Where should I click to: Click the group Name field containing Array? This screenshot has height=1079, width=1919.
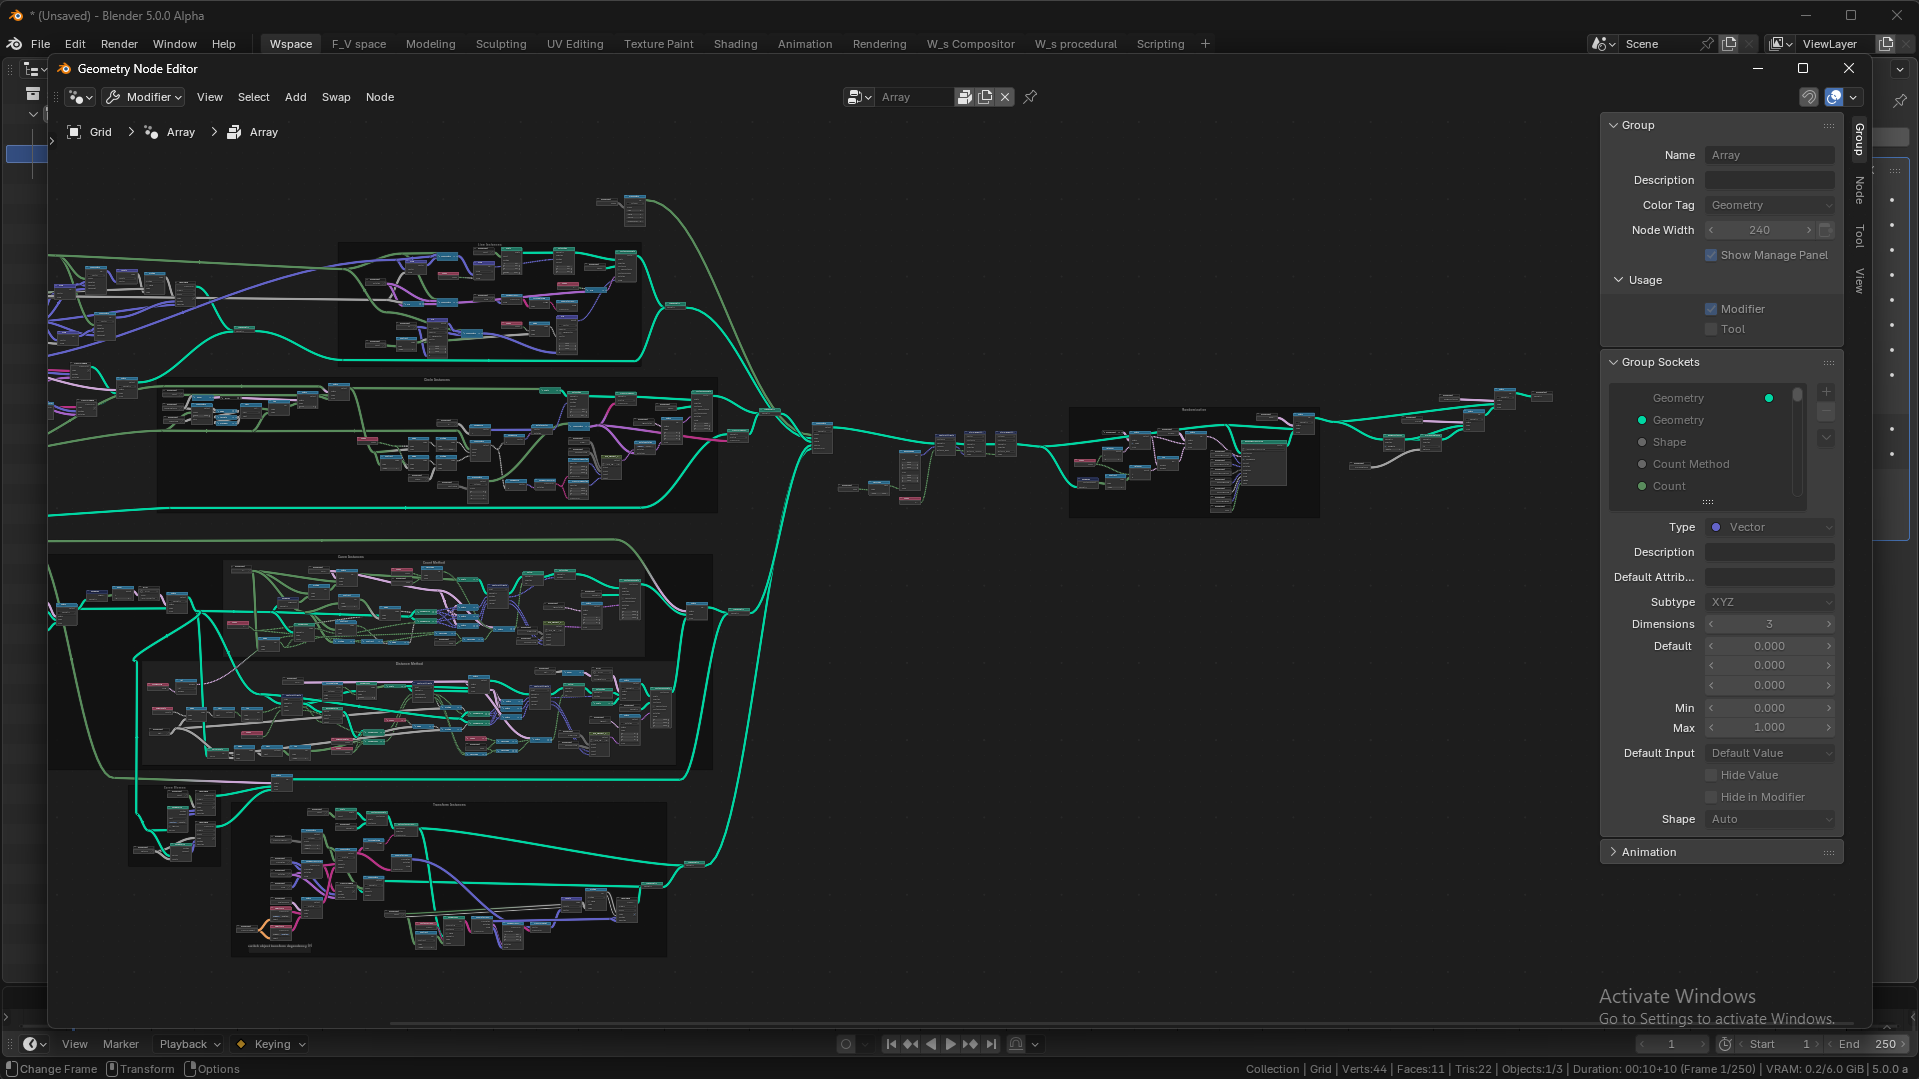1770,155
